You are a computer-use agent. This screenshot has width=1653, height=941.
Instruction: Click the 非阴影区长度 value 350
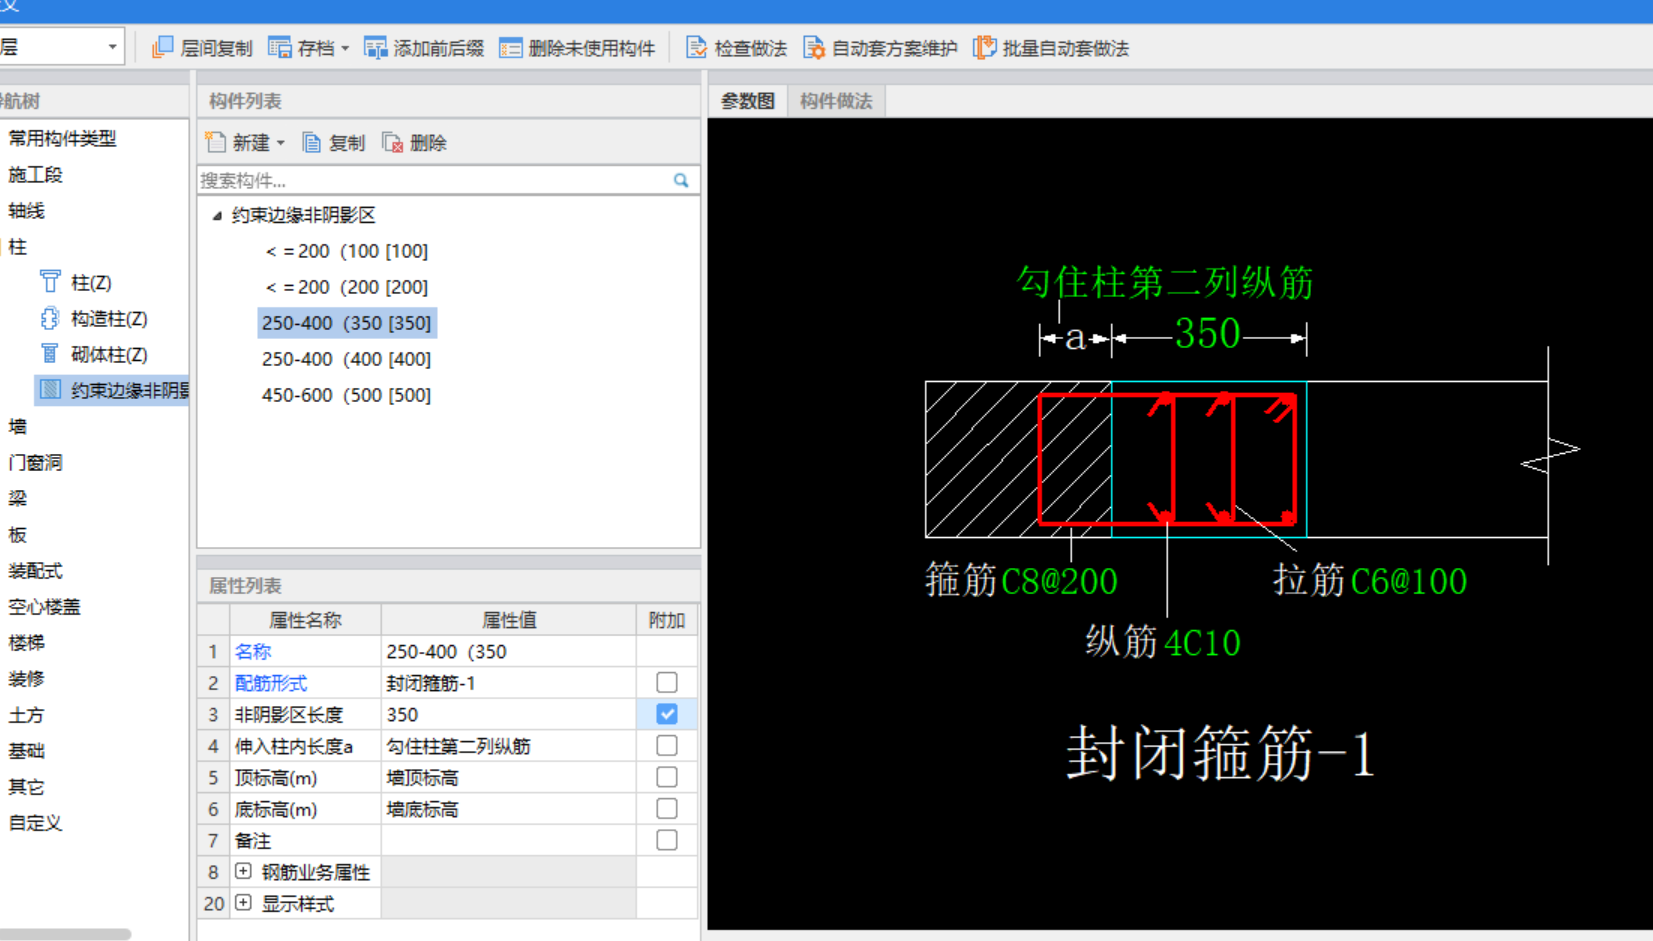(x=402, y=714)
